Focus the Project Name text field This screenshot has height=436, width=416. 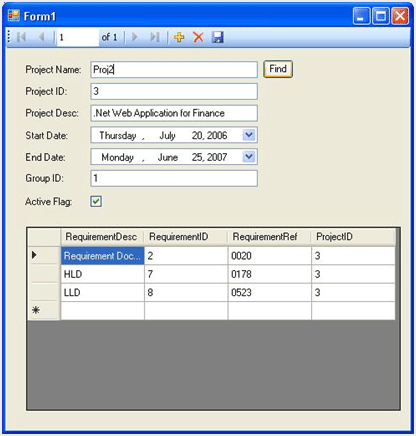click(x=174, y=70)
